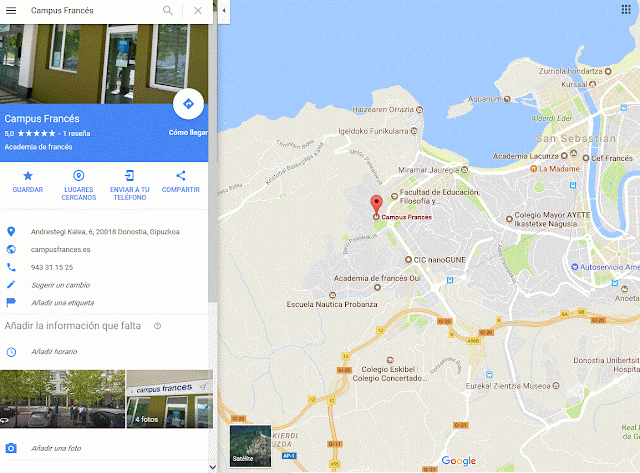Open Lugares cercanos nearby places
Screen dimensions: 640x473
click(79, 186)
